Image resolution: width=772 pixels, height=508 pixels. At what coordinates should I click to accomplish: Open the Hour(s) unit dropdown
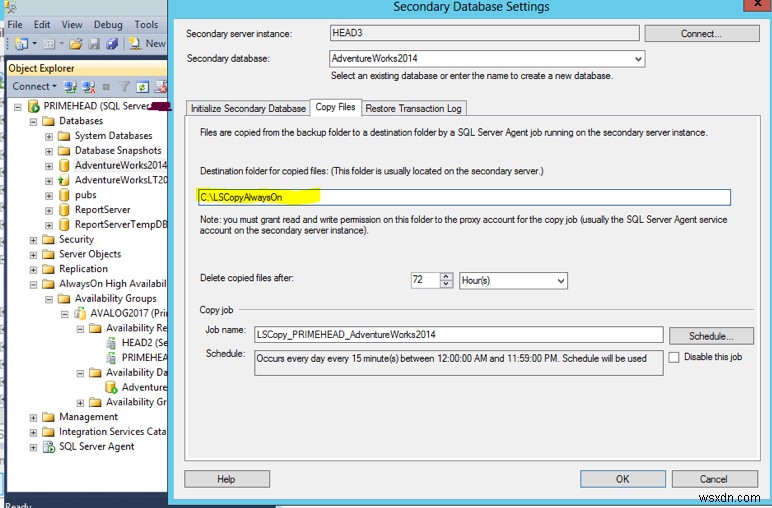560,281
